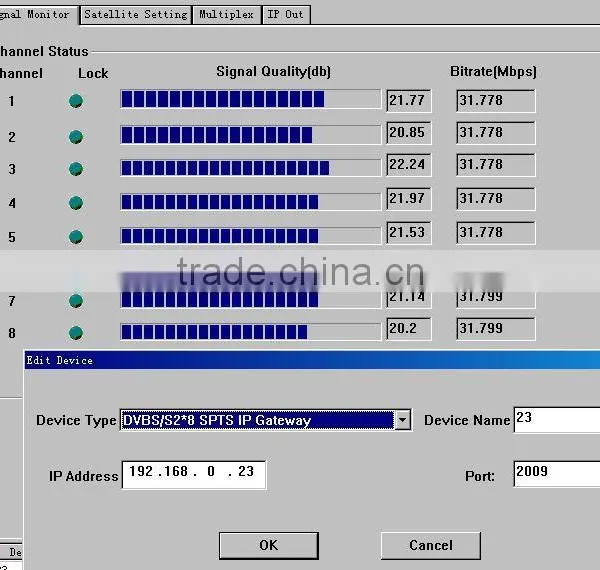Viewport: 600px width, 570px height.
Task: Click channel 5 signal quality bar
Action: (251, 236)
